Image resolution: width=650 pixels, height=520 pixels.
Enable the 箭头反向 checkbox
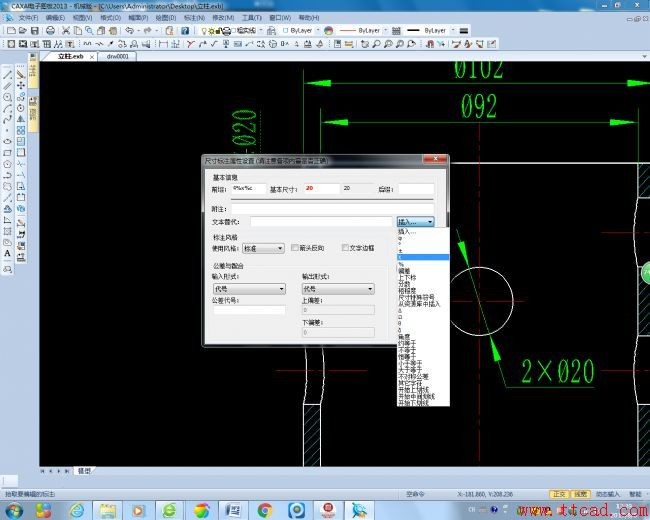pos(295,247)
